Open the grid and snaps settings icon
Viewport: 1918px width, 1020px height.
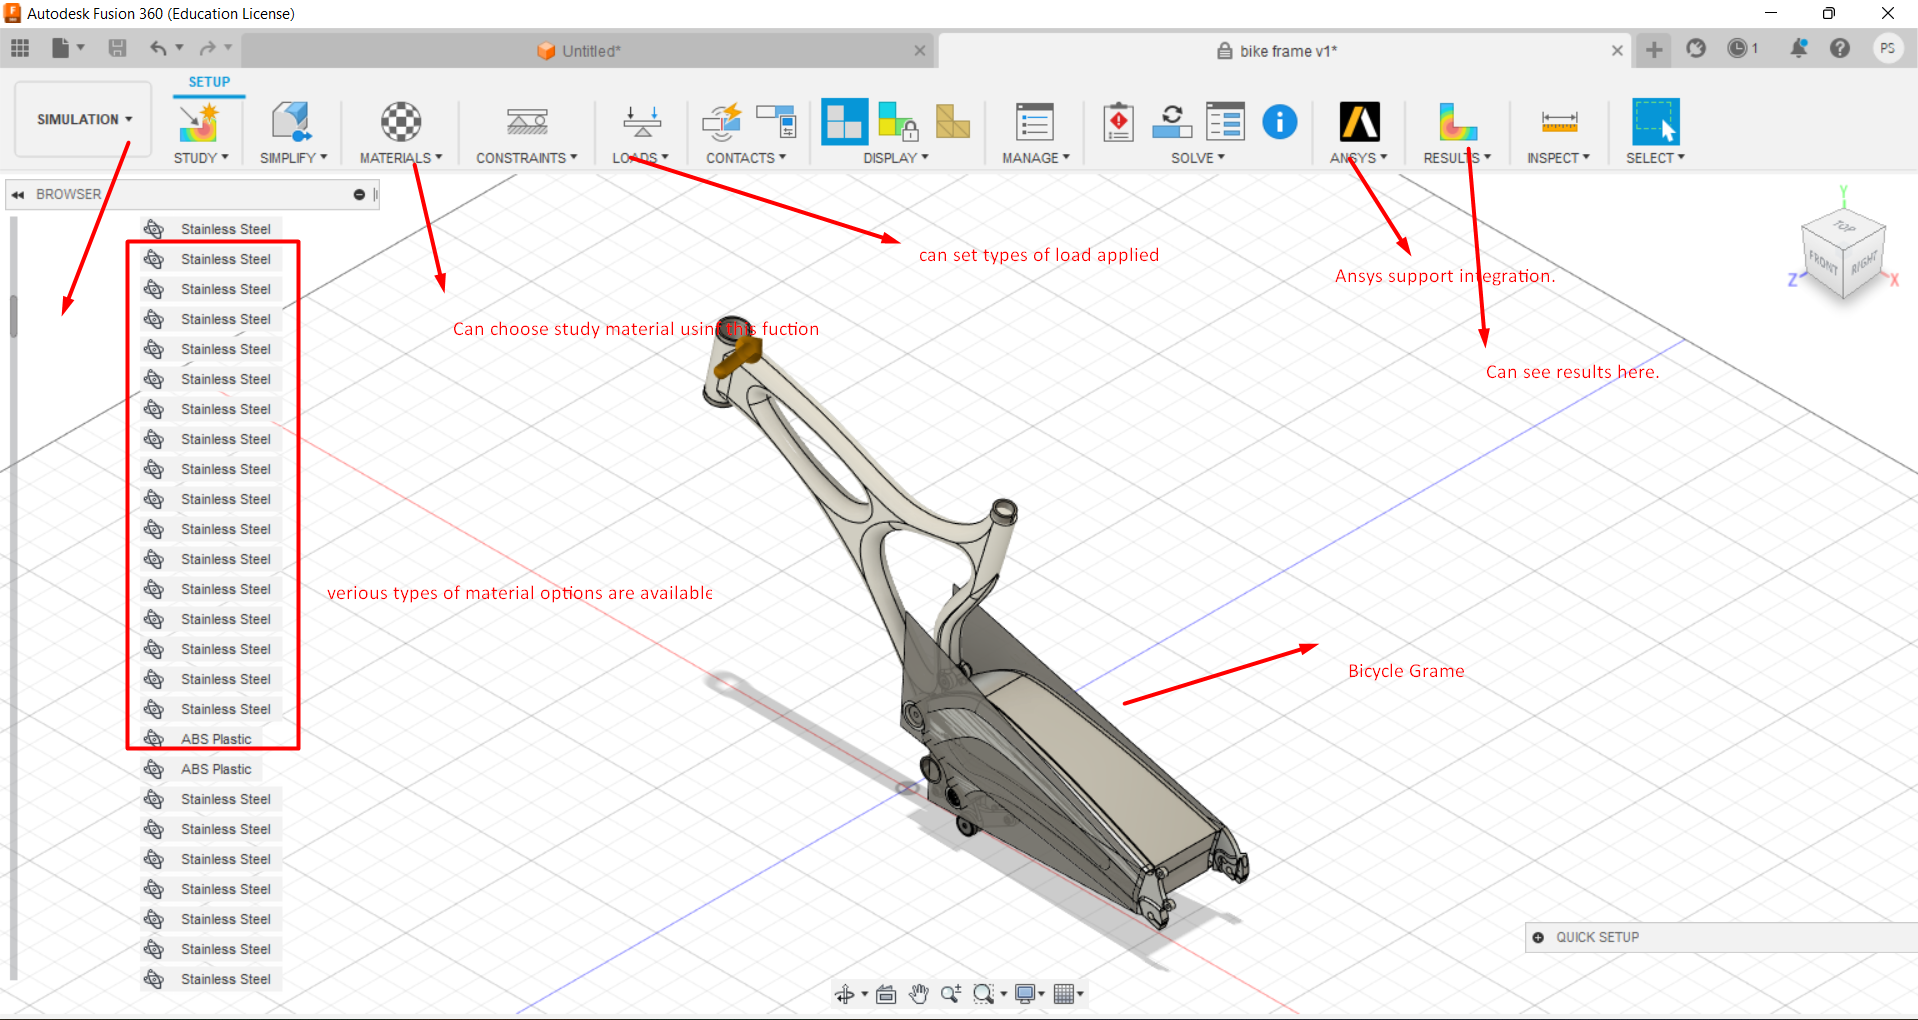(1068, 993)
